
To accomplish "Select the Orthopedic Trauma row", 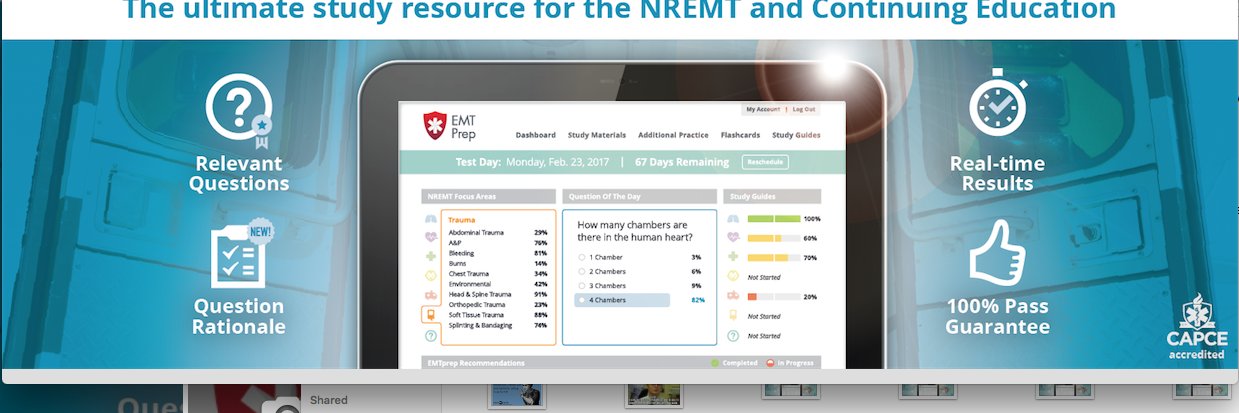I will pyautogui.click(x=497, y=304).
